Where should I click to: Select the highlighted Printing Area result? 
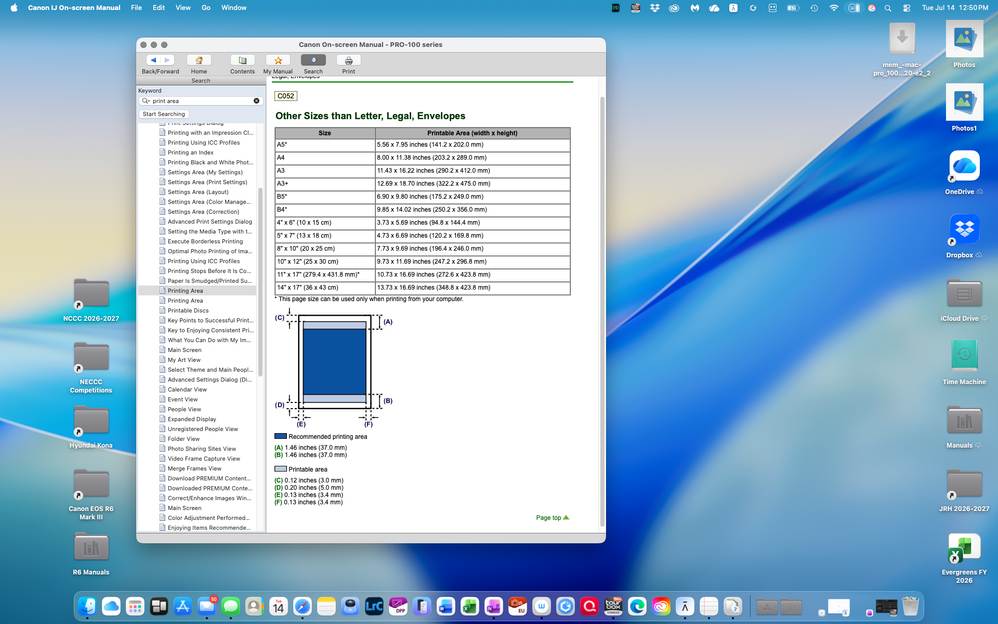(x=185, y=290)
